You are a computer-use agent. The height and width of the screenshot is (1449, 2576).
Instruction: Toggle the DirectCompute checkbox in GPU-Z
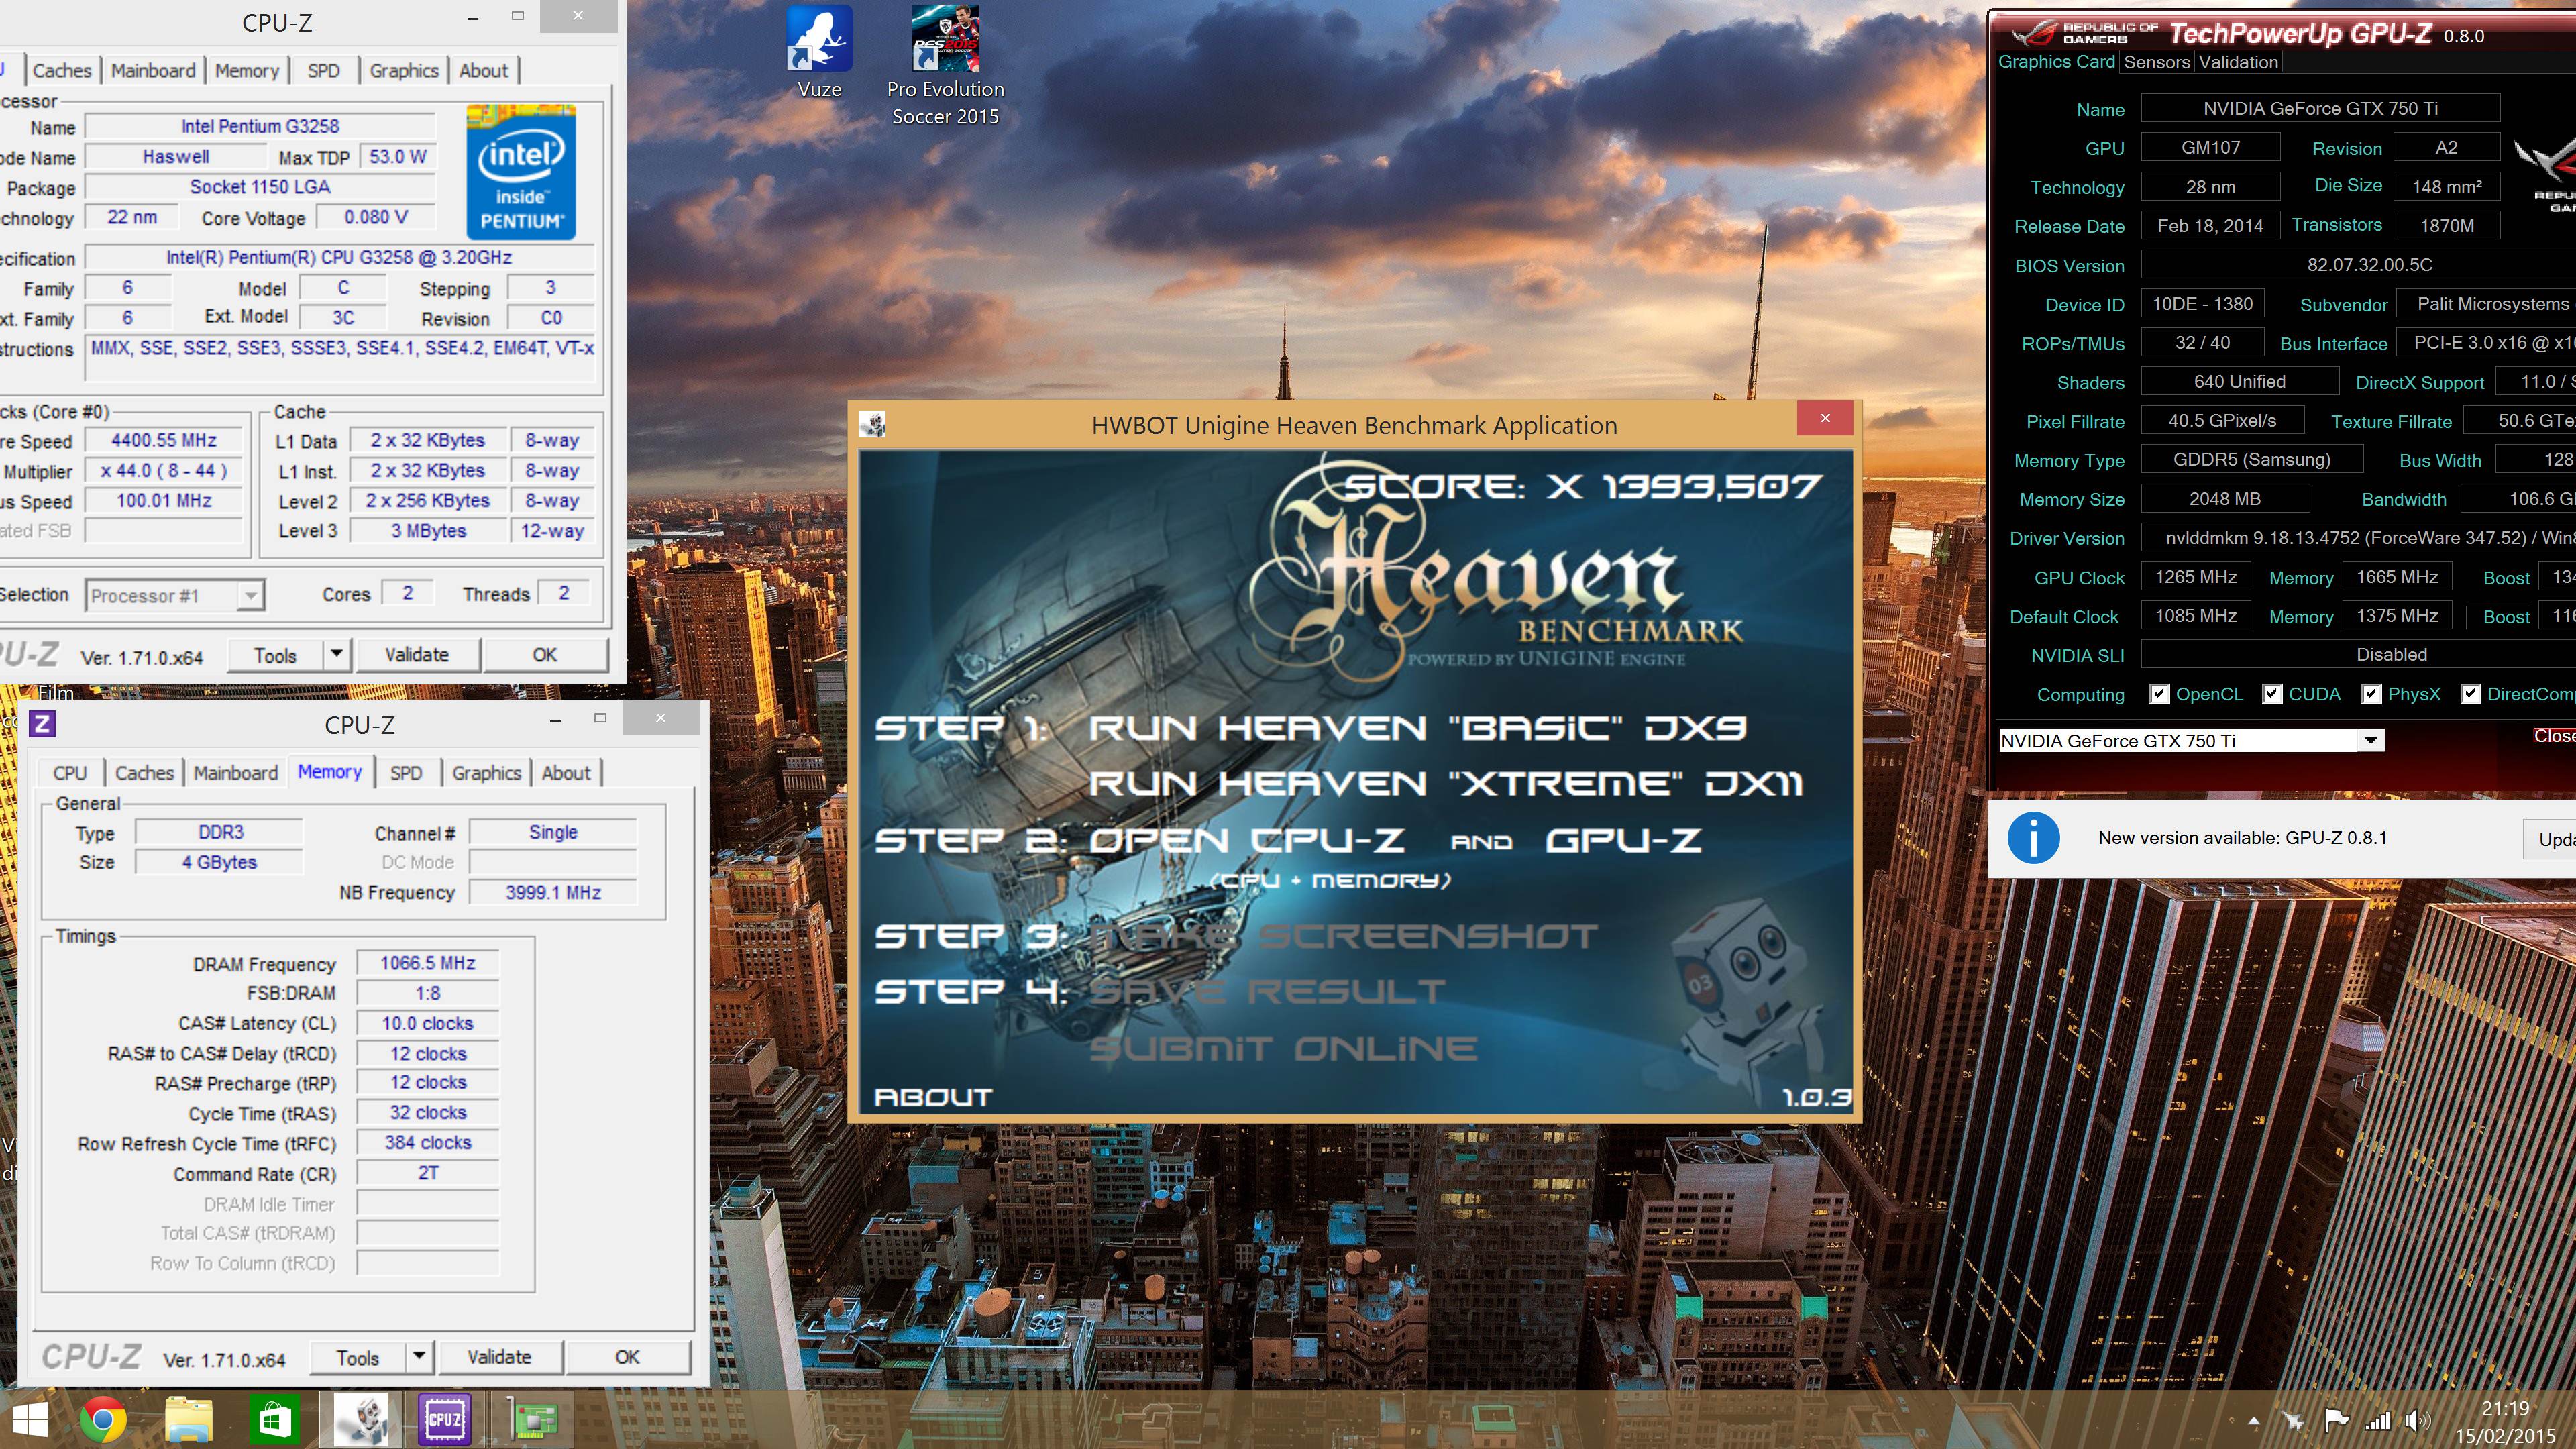coord(2470,694)
